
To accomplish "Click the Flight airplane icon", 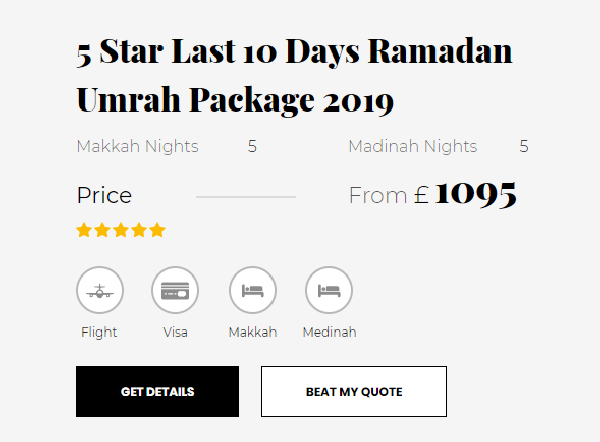I will (99, 291).
